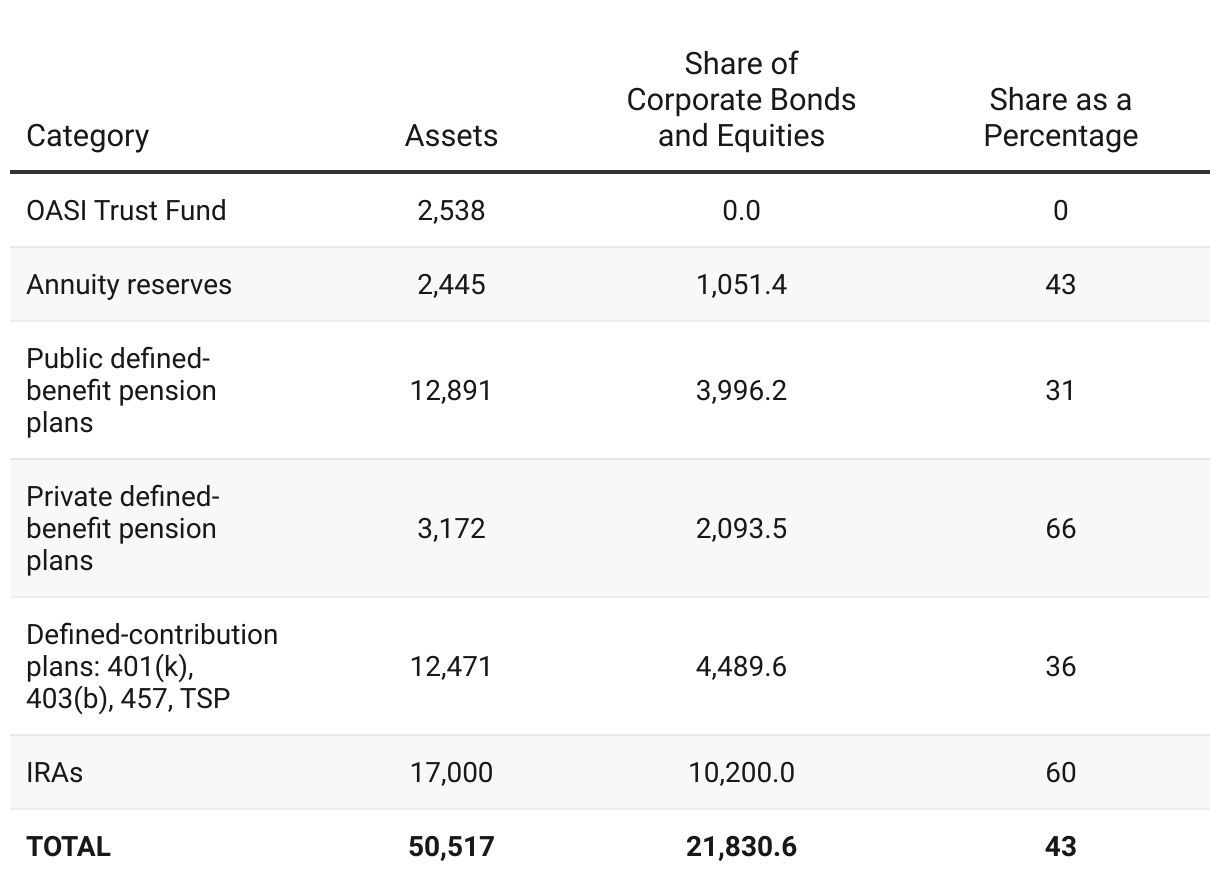Image resolution: width=1220 pixels, height=892 pixels.
Task: Click the 1,051.4 annuity share cell
Action: 741,284
